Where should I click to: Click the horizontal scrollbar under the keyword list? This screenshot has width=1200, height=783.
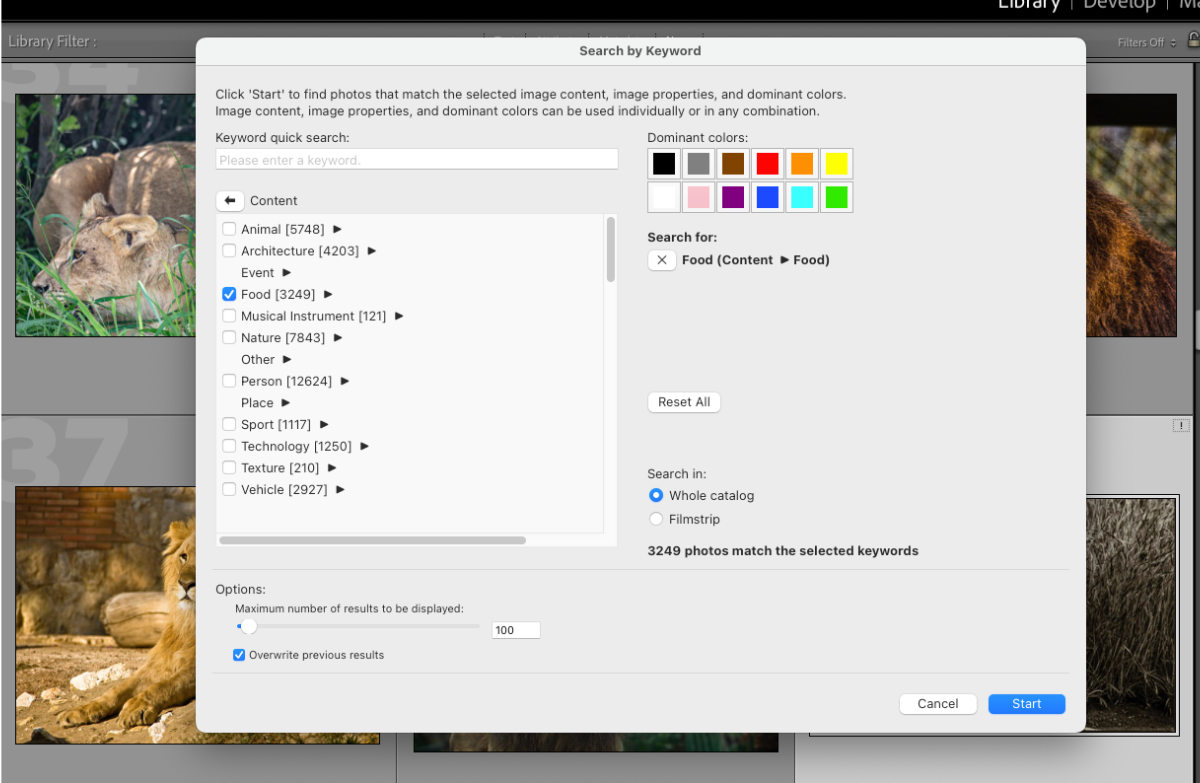pos(372,540)
